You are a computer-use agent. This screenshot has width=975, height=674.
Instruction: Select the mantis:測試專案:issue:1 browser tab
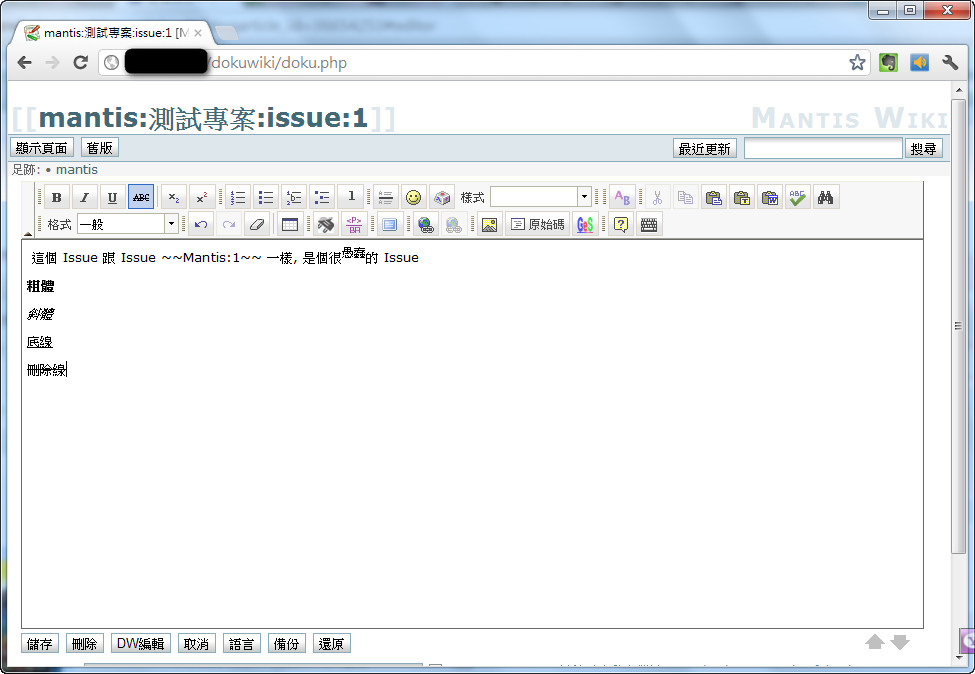coord(113,33)
